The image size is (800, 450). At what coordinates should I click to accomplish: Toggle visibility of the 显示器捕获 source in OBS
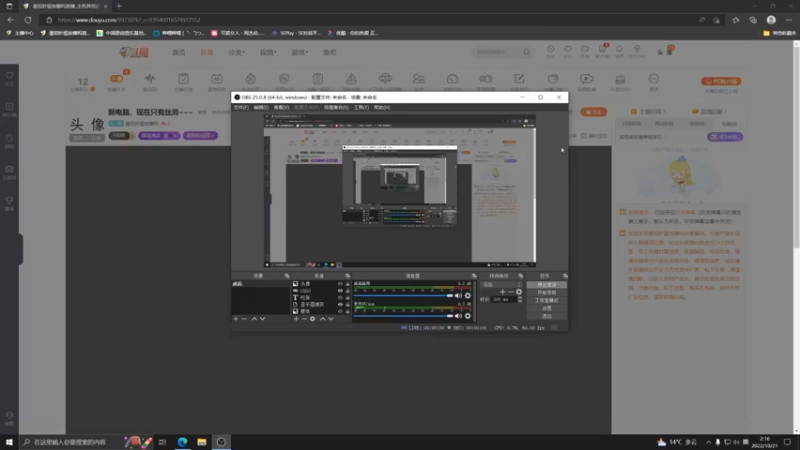click(x=340, y=305)
